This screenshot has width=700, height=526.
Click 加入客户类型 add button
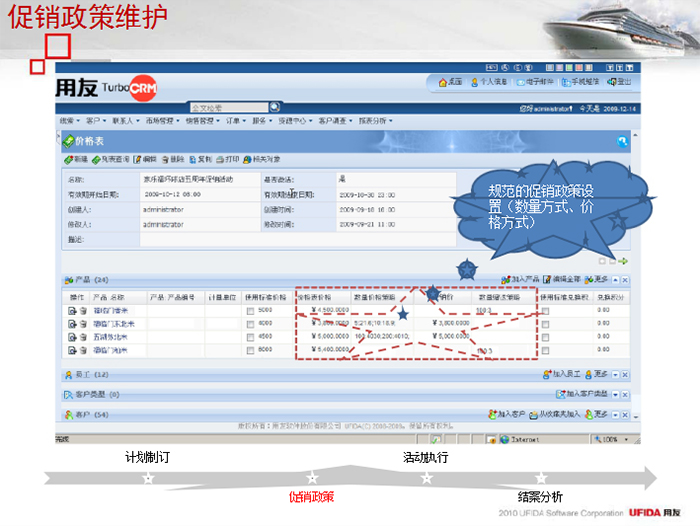pos(582,394)
